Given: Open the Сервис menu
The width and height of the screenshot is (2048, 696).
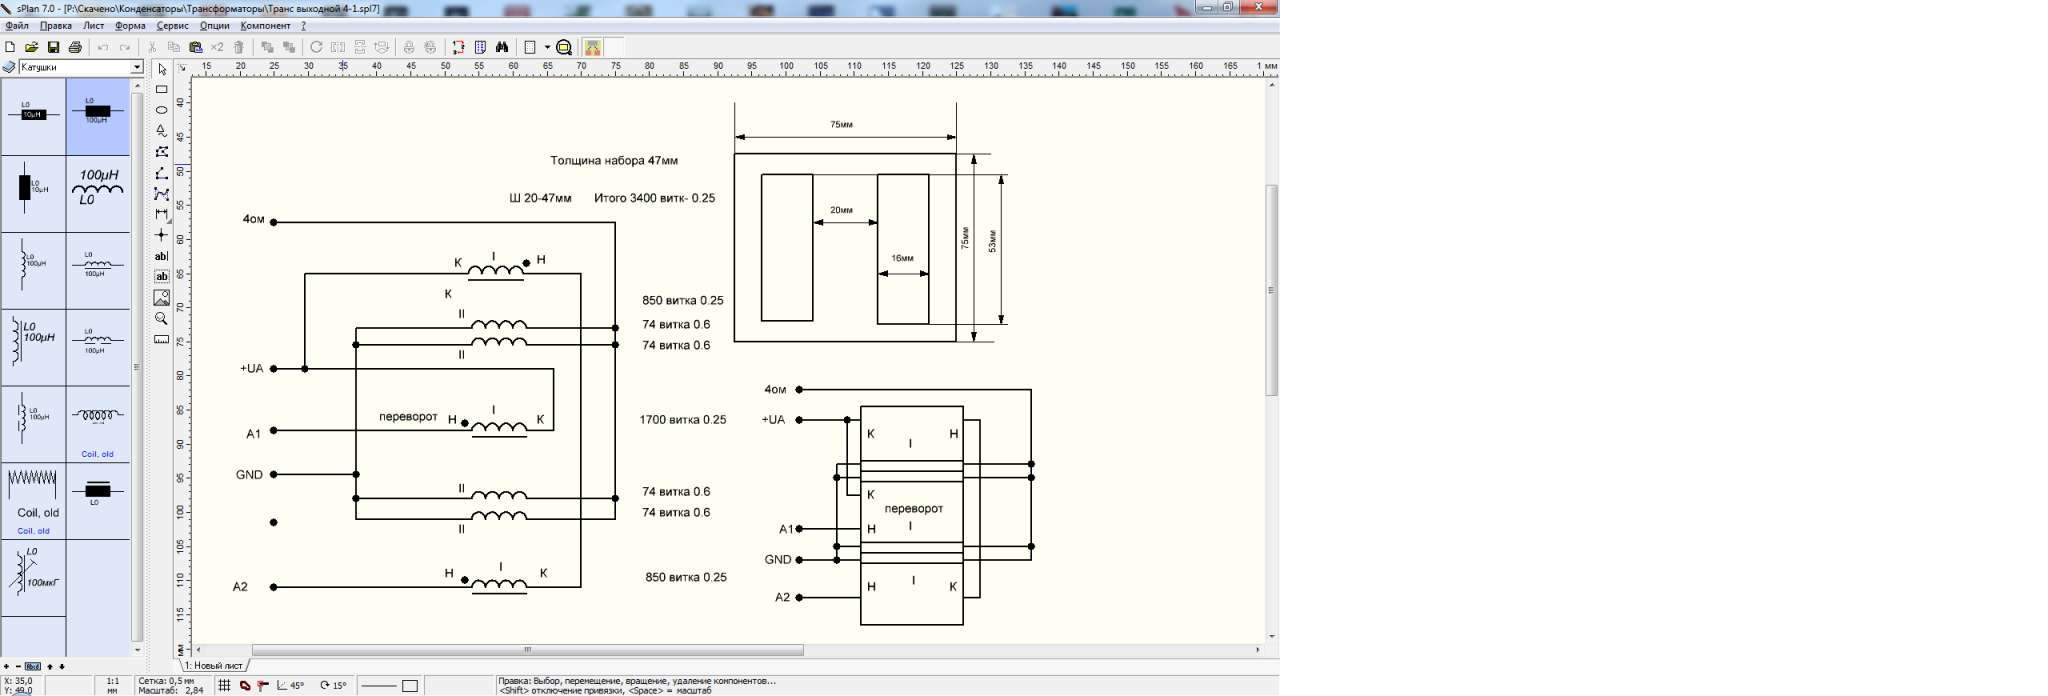Looking at the screenshot, I should pyautogui.click(x=172, y=26).
